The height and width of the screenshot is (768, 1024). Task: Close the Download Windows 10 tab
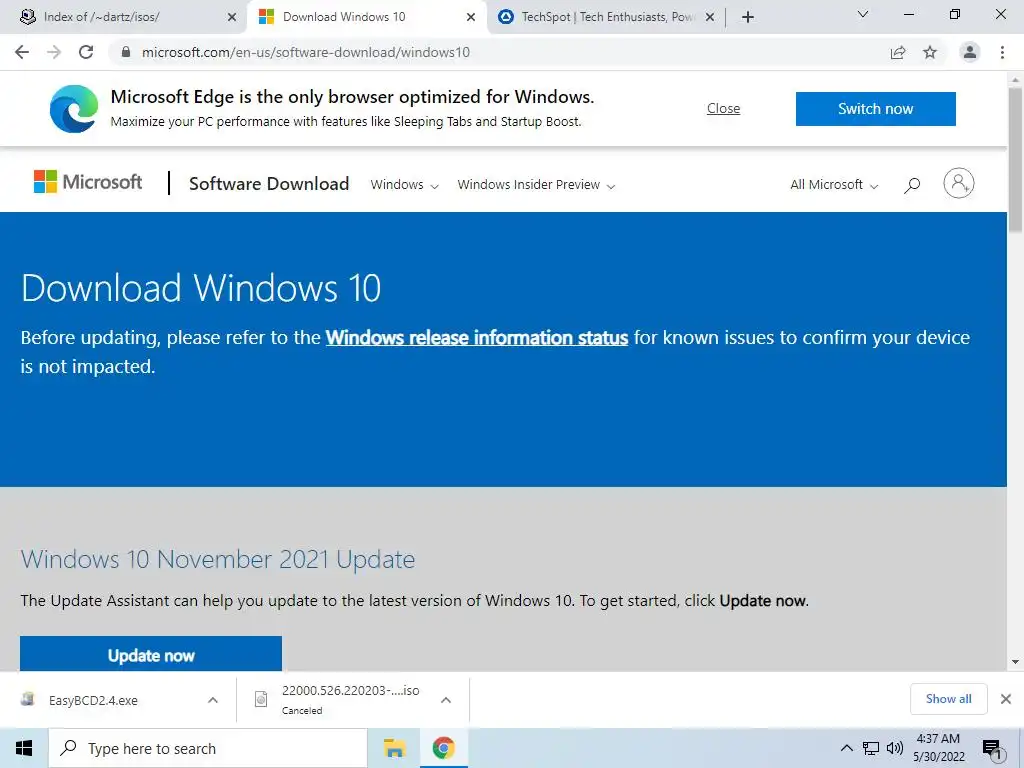(x=471, y=18)
